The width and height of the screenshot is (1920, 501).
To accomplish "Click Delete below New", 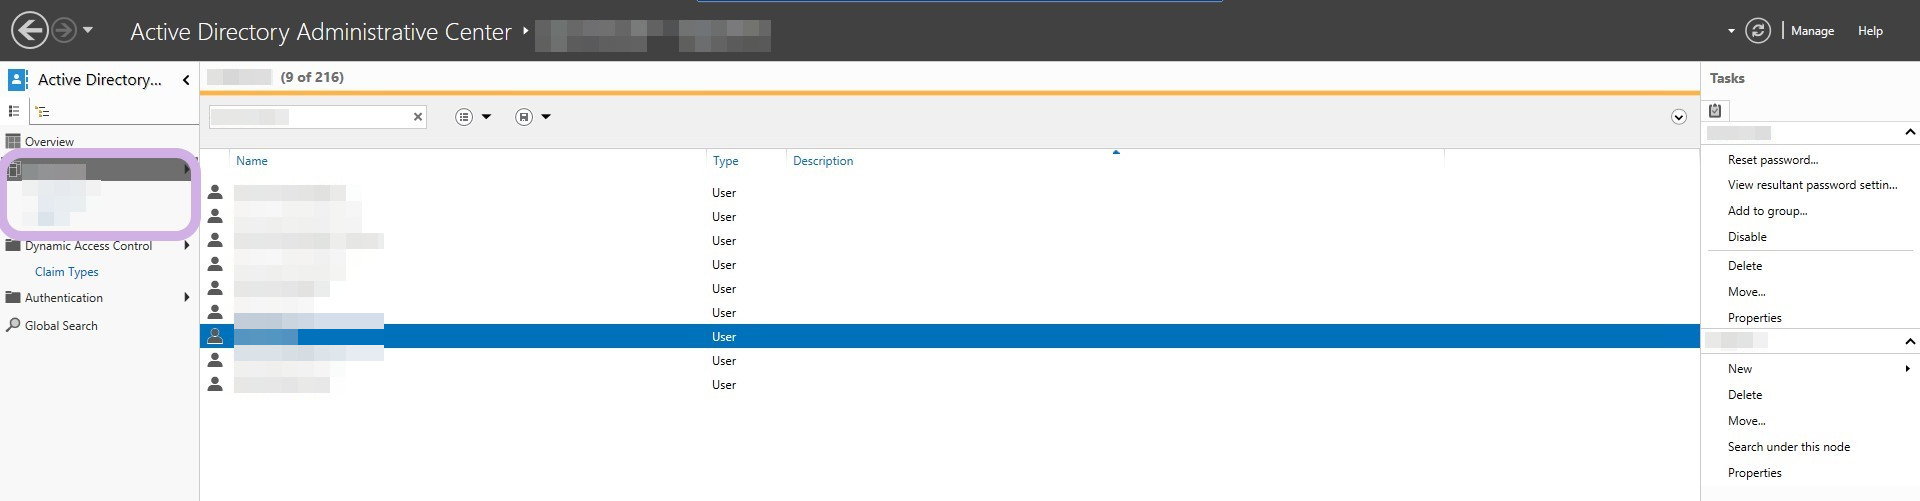I will (1745, 395).
